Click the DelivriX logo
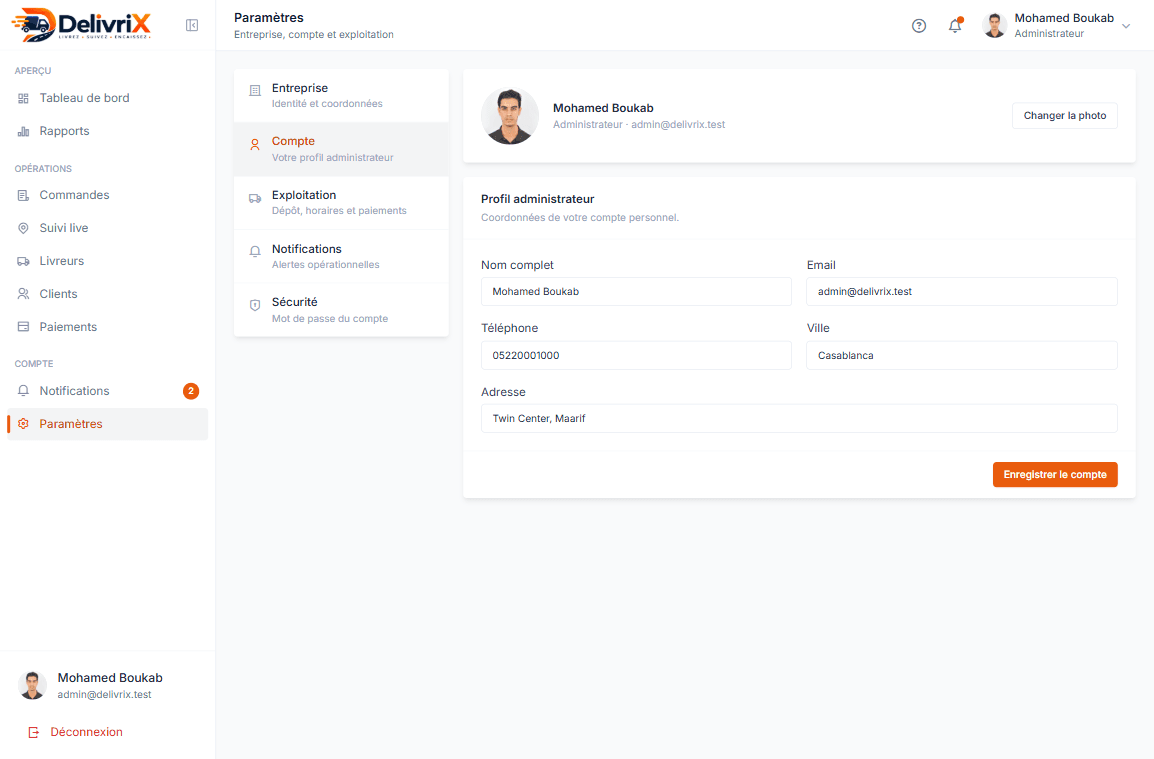The width and height of the screenshot is (1154, 759). click(81, 24)
